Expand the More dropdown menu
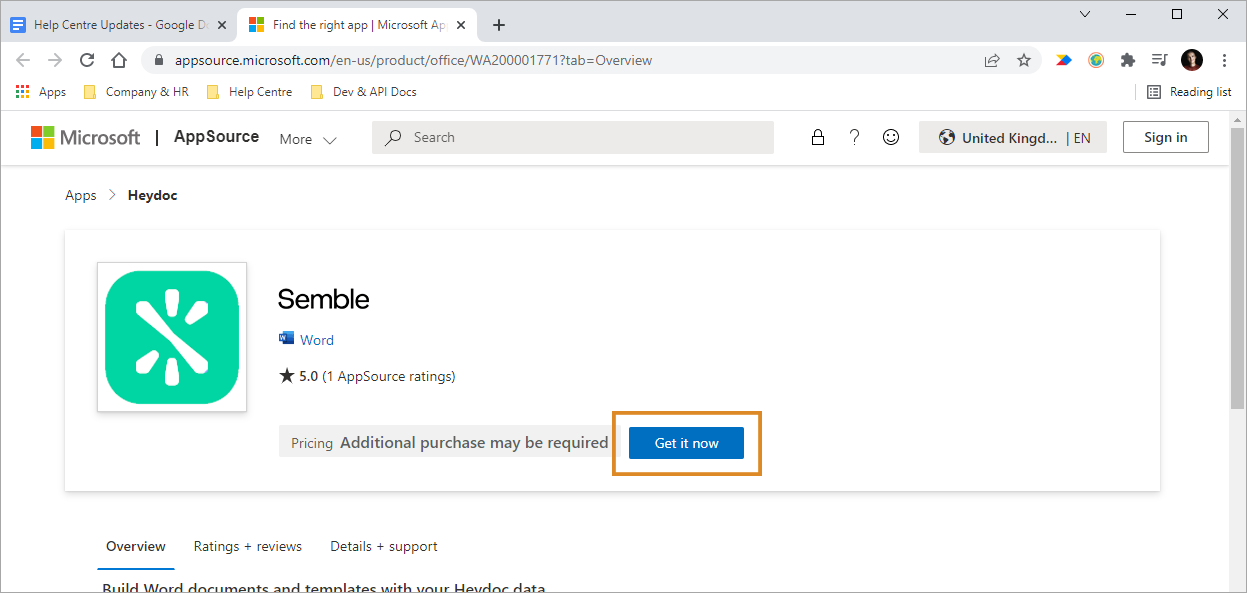The height and width of the screenshot is (593, 1247). point(308,139)
